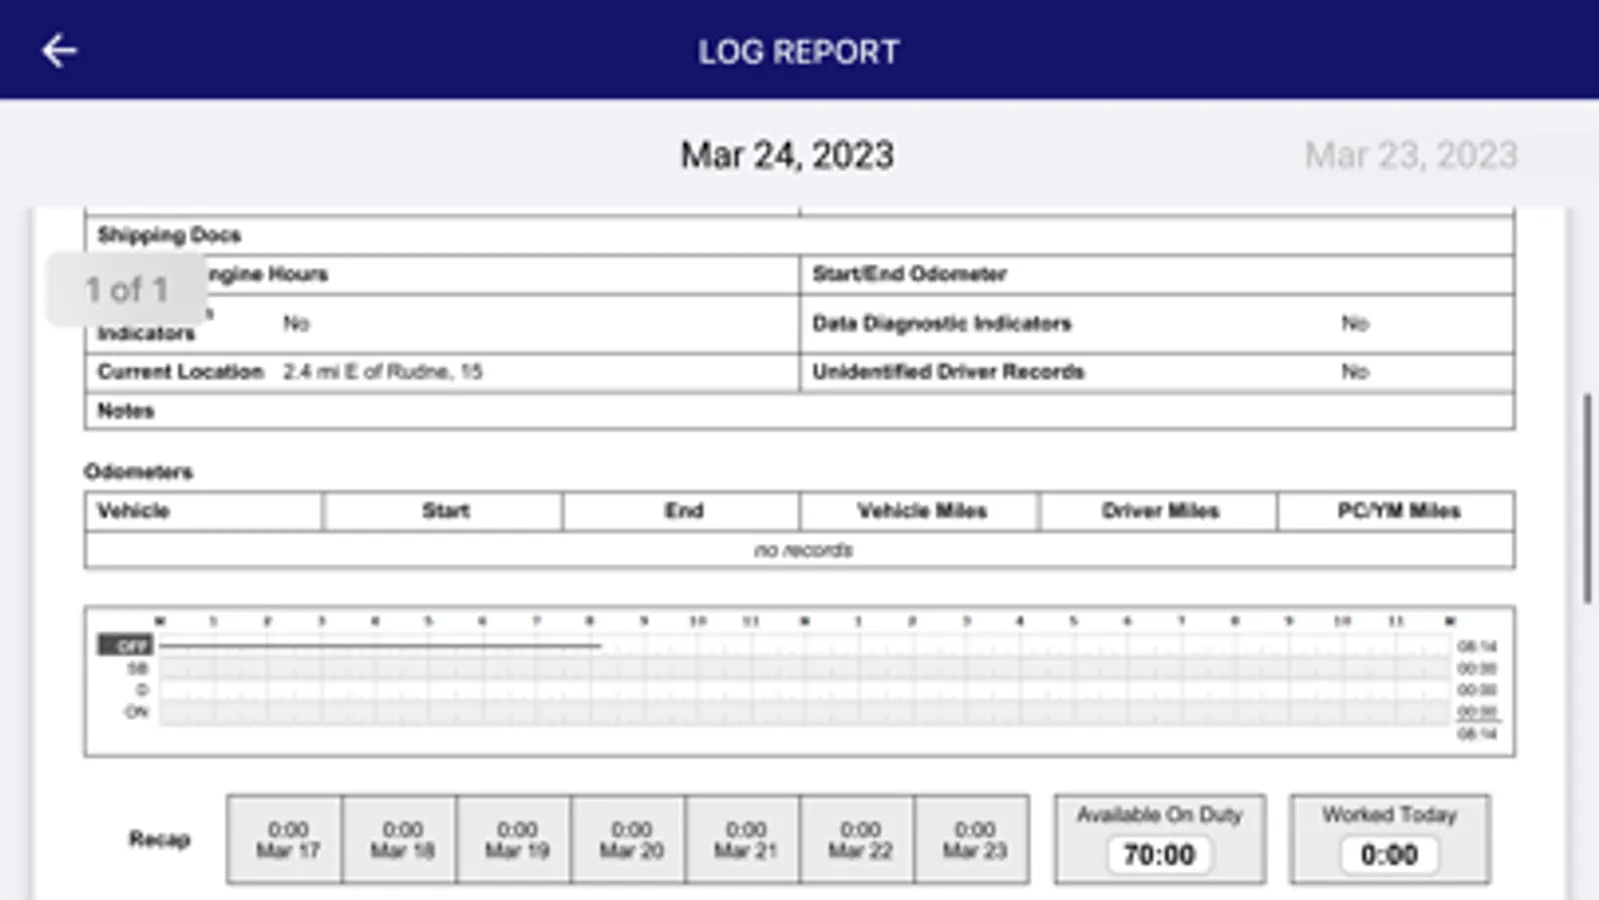Click the Vehicle Miles column header

(920, 511)
